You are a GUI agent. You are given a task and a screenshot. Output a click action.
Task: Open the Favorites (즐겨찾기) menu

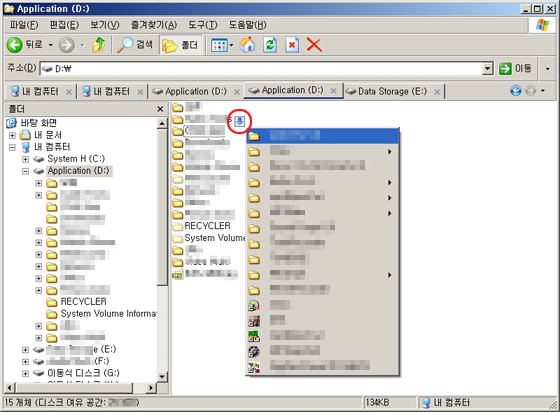(154, 25)
